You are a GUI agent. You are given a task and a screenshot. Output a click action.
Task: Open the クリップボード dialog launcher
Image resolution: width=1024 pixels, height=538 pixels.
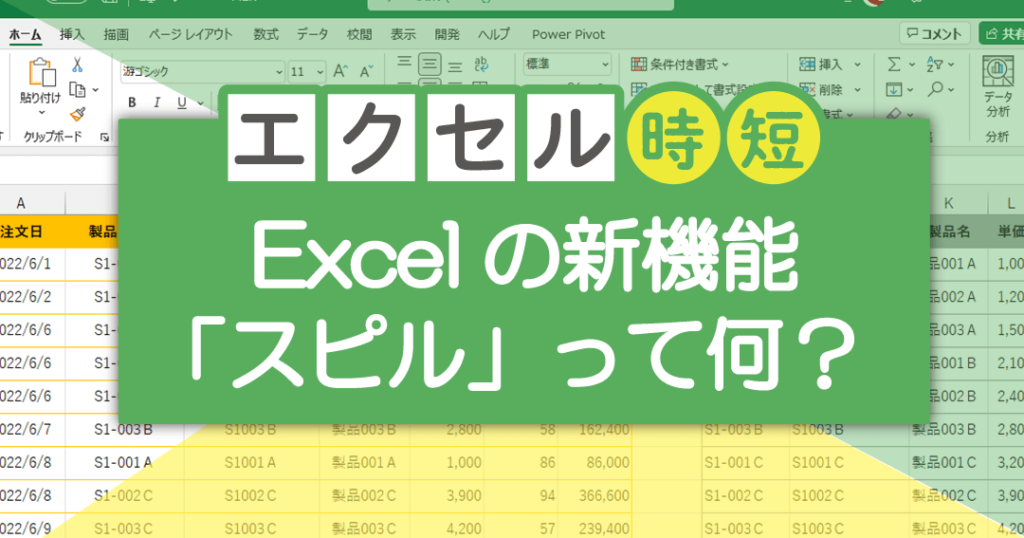[x=104, y=137]
